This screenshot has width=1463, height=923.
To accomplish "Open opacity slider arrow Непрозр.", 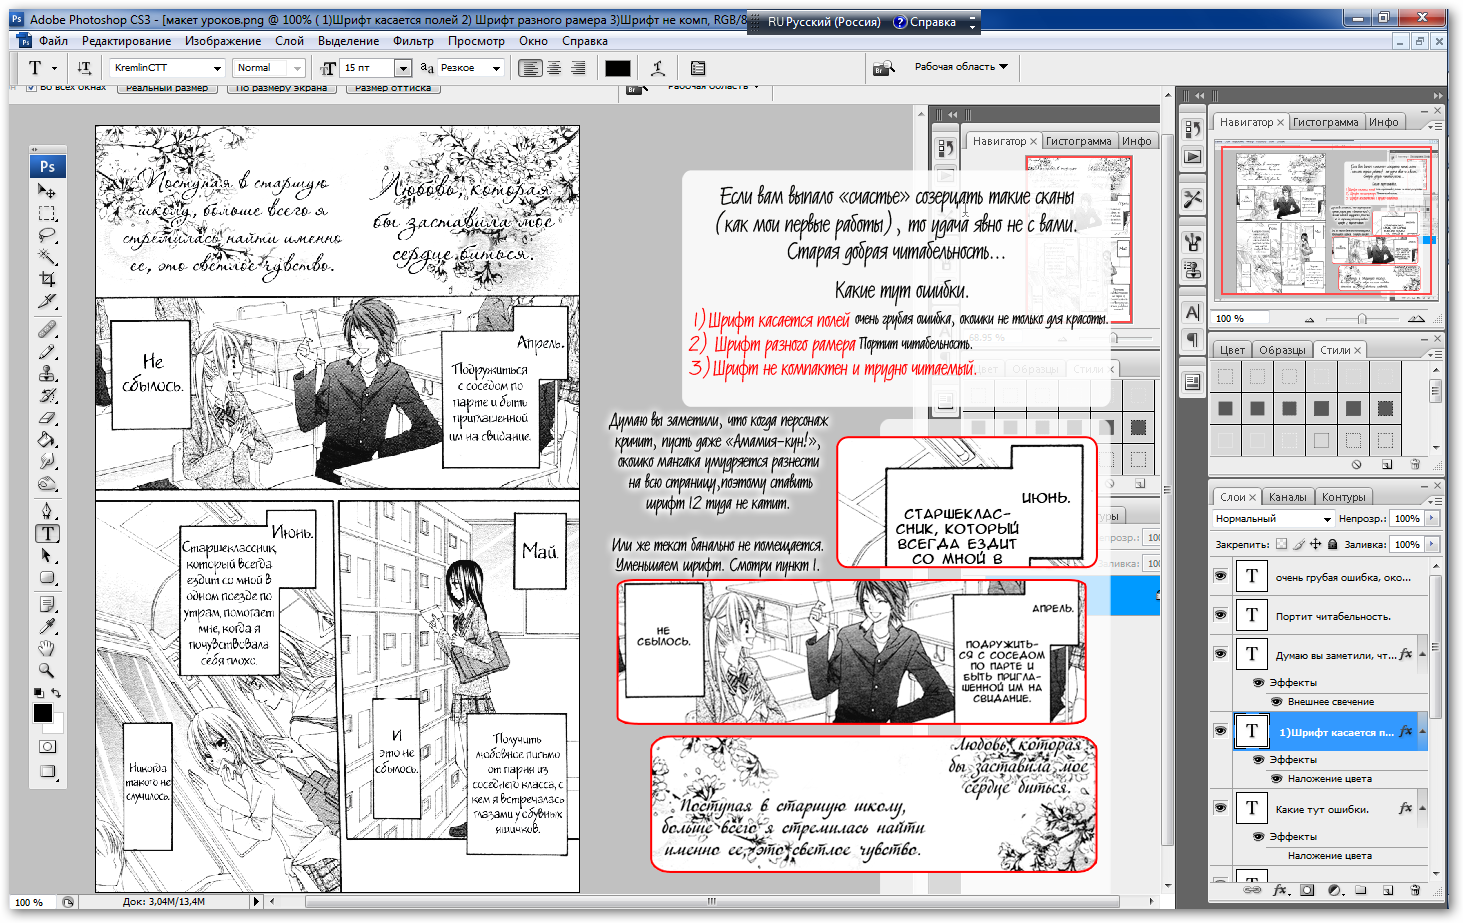I will [1432, 518].
